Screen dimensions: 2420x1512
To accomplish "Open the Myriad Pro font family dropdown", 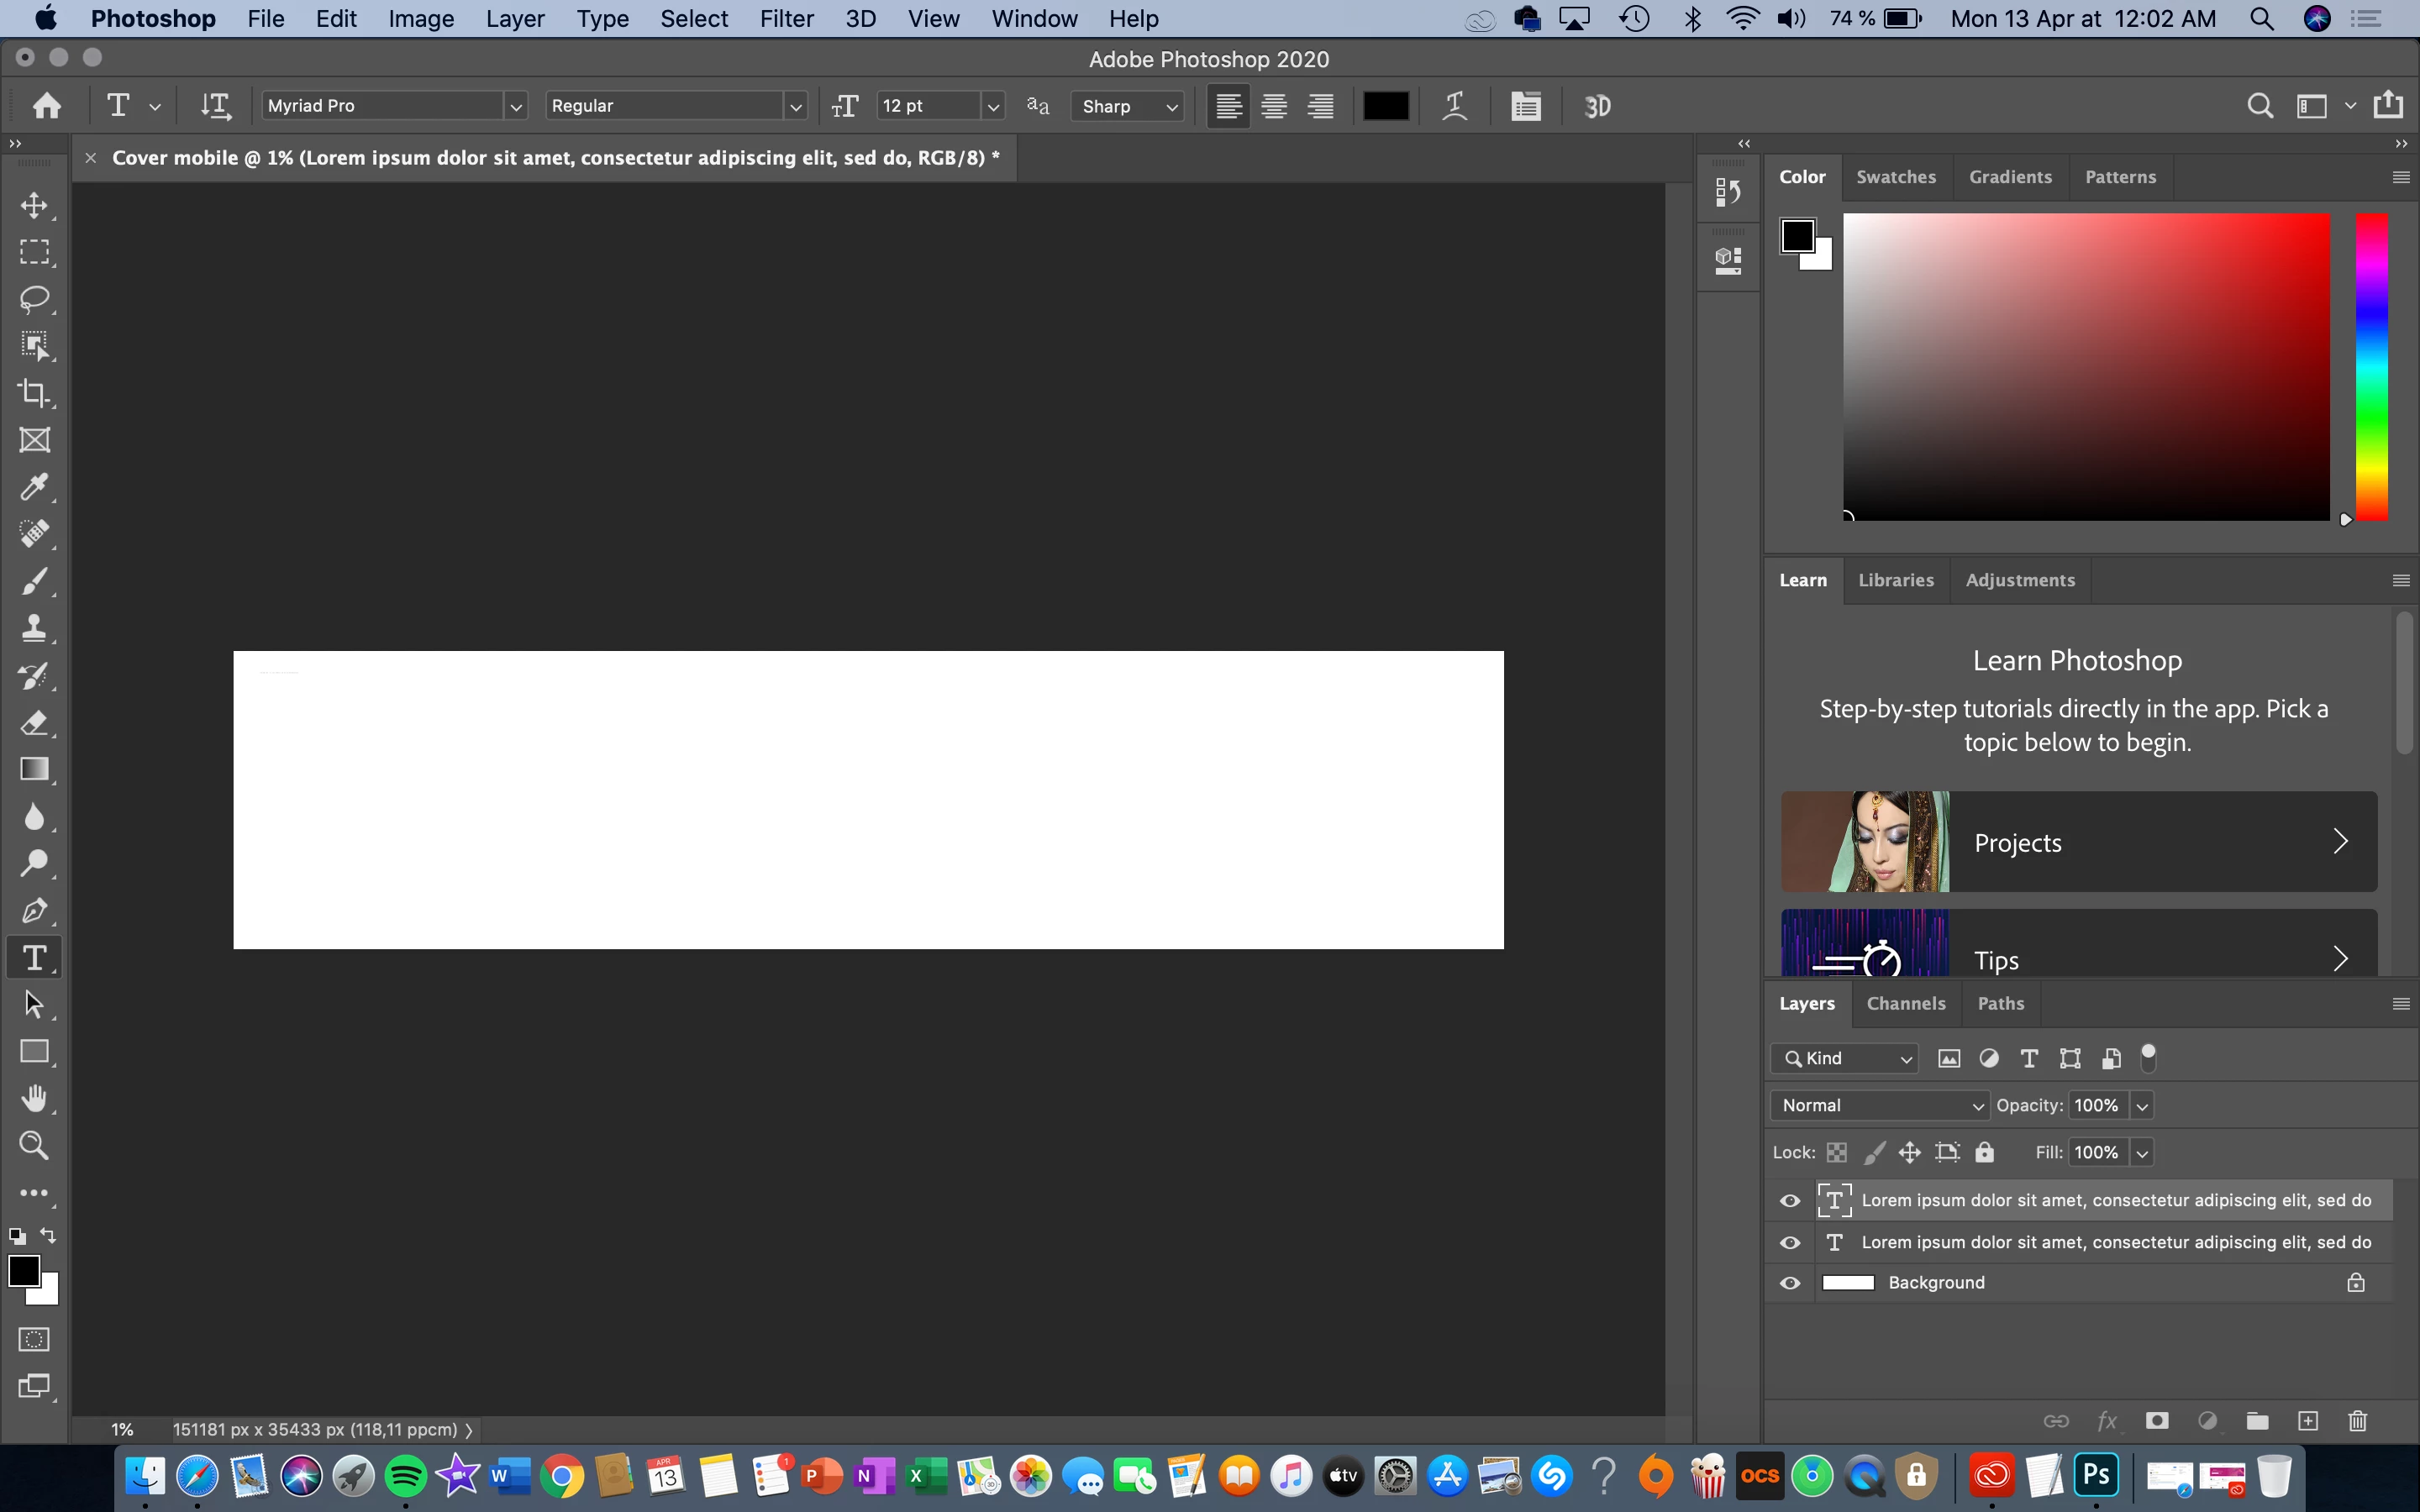I will point(515,106).
